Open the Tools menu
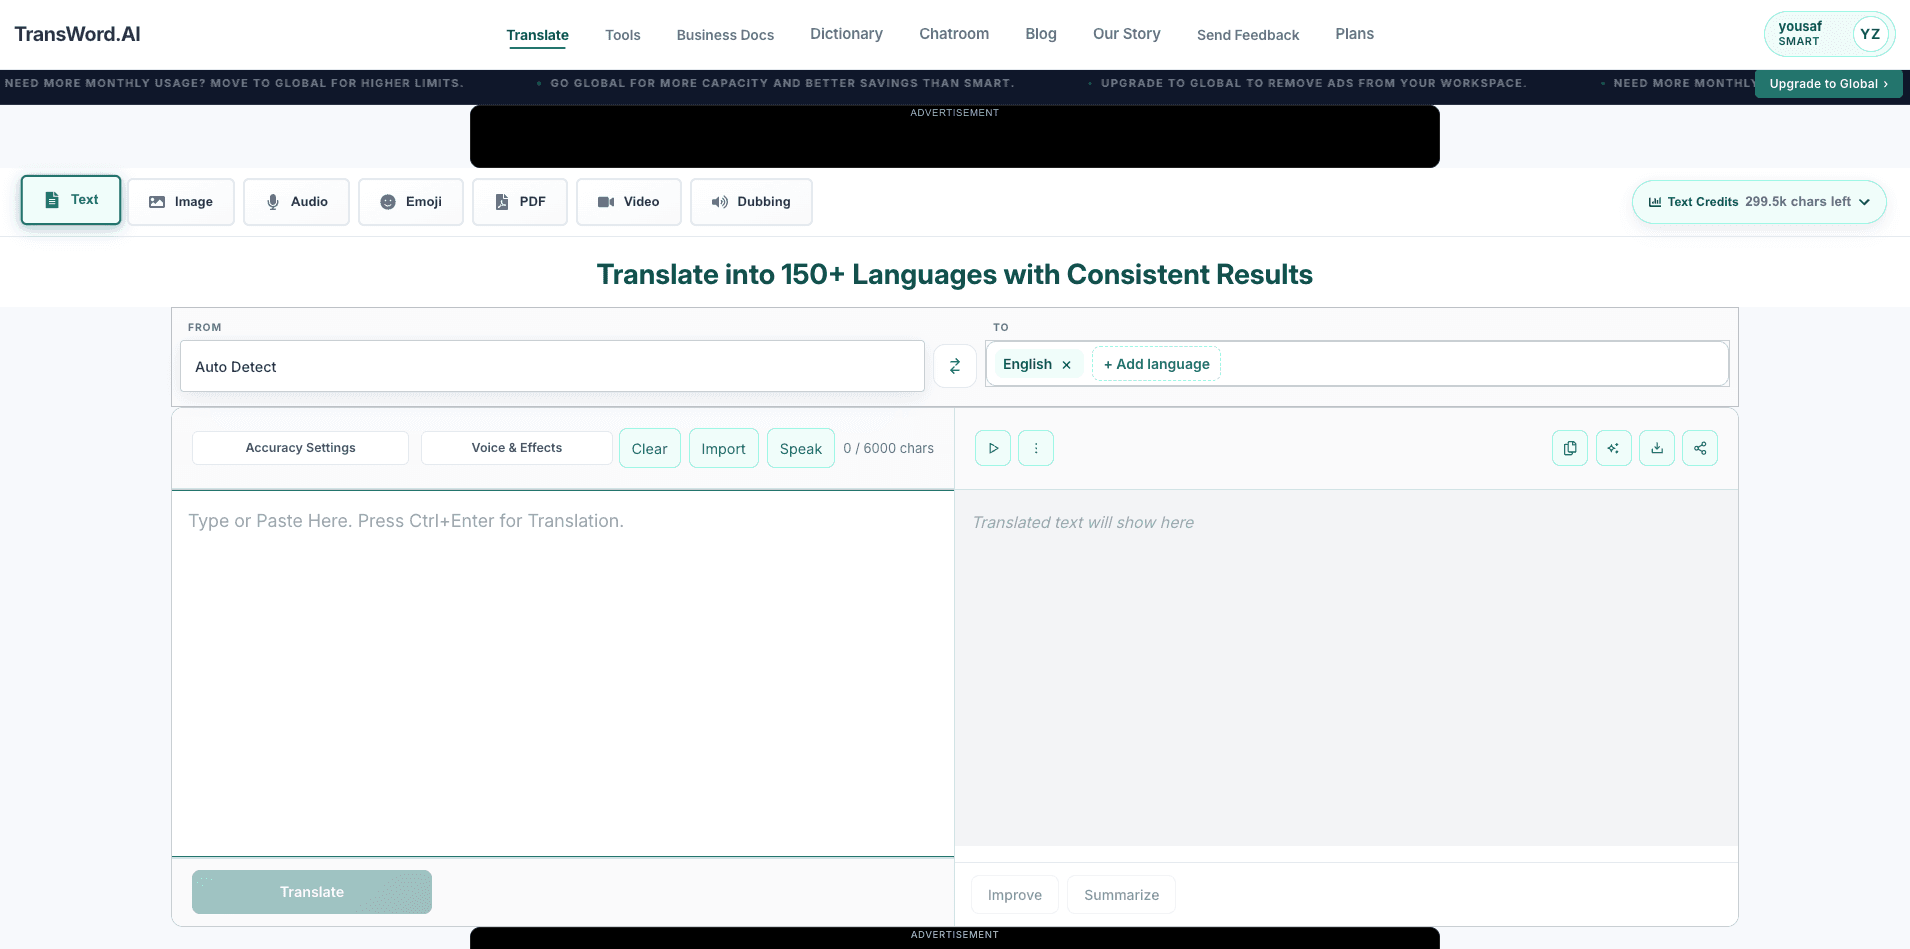 (x=622, y=35)
